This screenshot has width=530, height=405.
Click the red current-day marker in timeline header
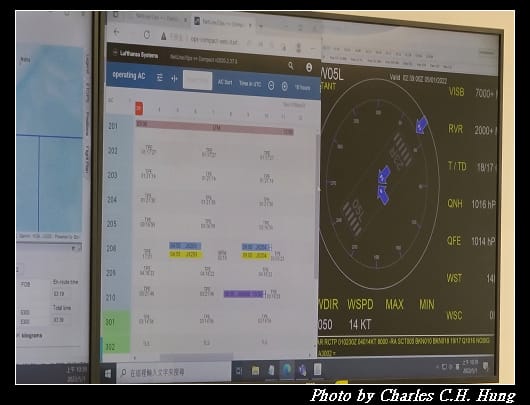pyautogui.click(x=139, y=109)
